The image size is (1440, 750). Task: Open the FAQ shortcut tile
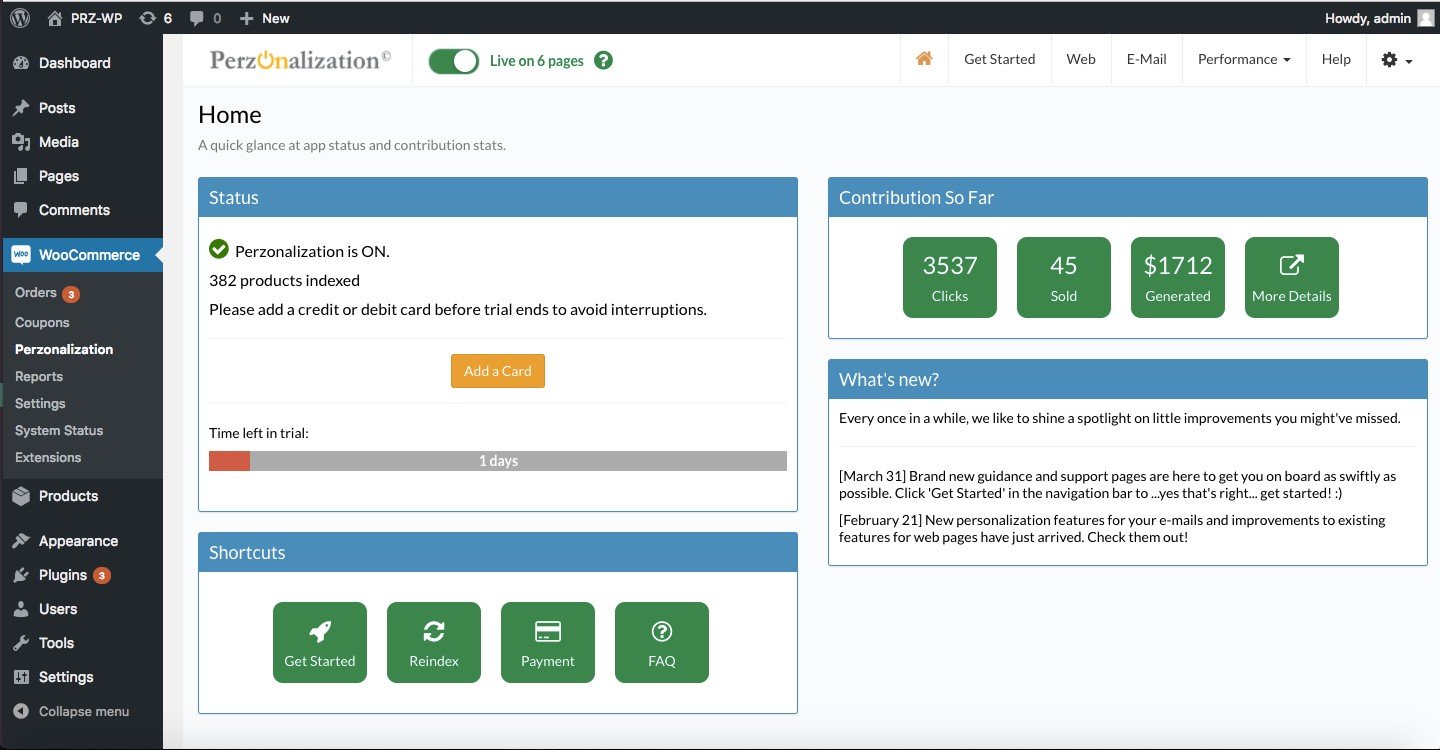(662, 642)
